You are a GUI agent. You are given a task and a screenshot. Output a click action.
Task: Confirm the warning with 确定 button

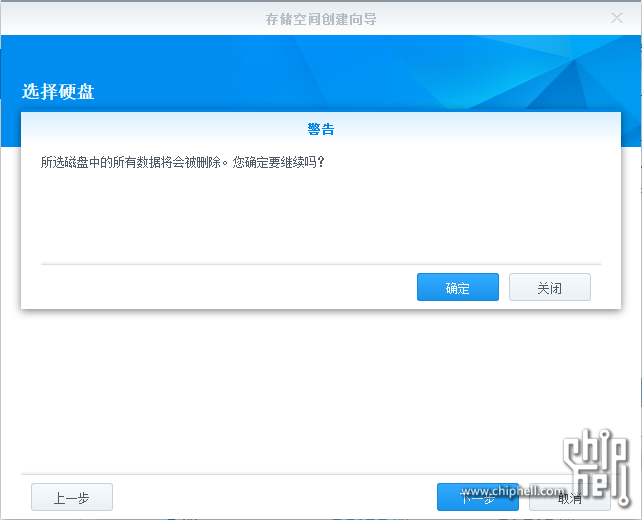pos(458,287)
